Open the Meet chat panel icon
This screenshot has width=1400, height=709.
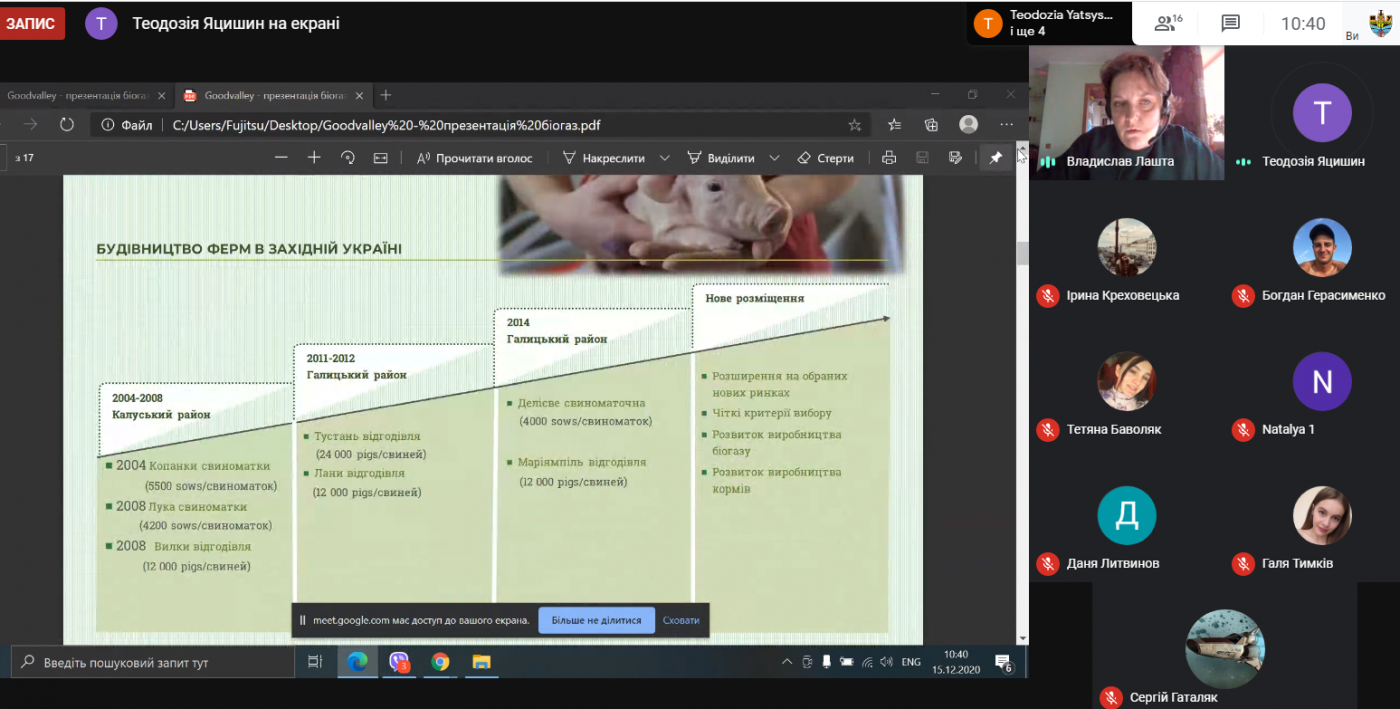(x=1230, y=24)
